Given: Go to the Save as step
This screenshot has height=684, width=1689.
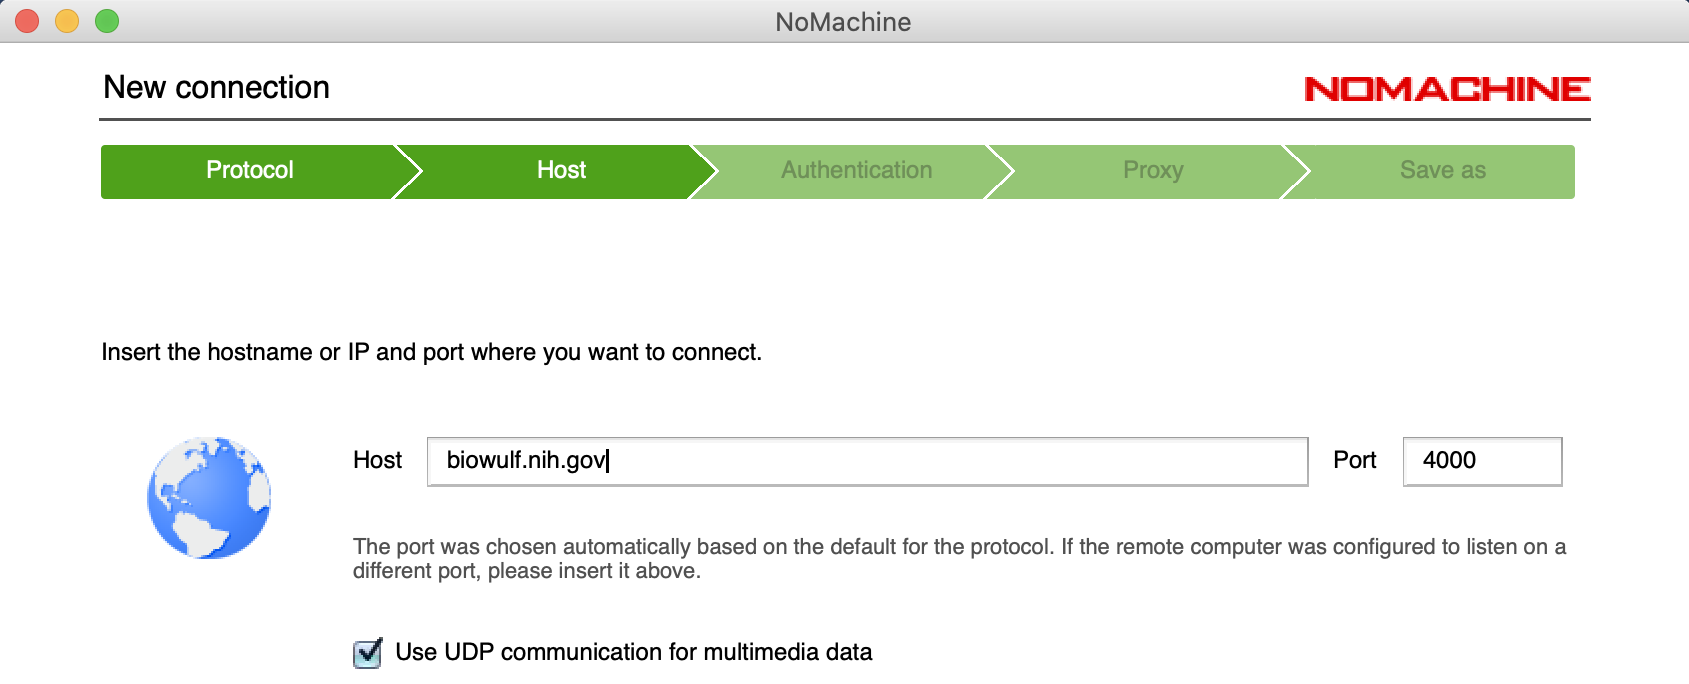Looking at the screenshot, I should [x=1442, y=171].
